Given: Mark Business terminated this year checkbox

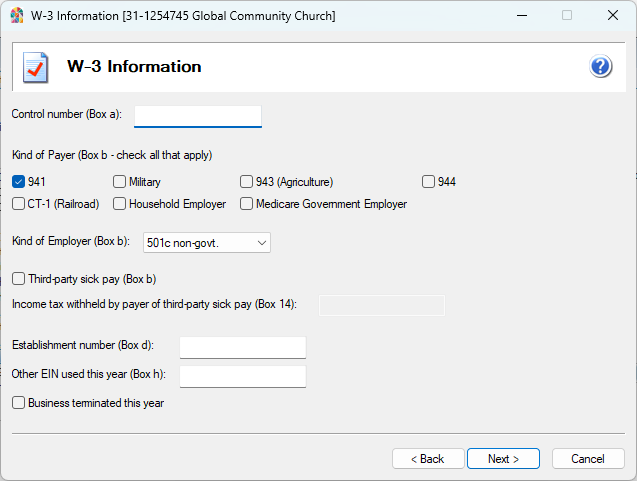Looking at the screenshot, I should (x=19, y=403).
